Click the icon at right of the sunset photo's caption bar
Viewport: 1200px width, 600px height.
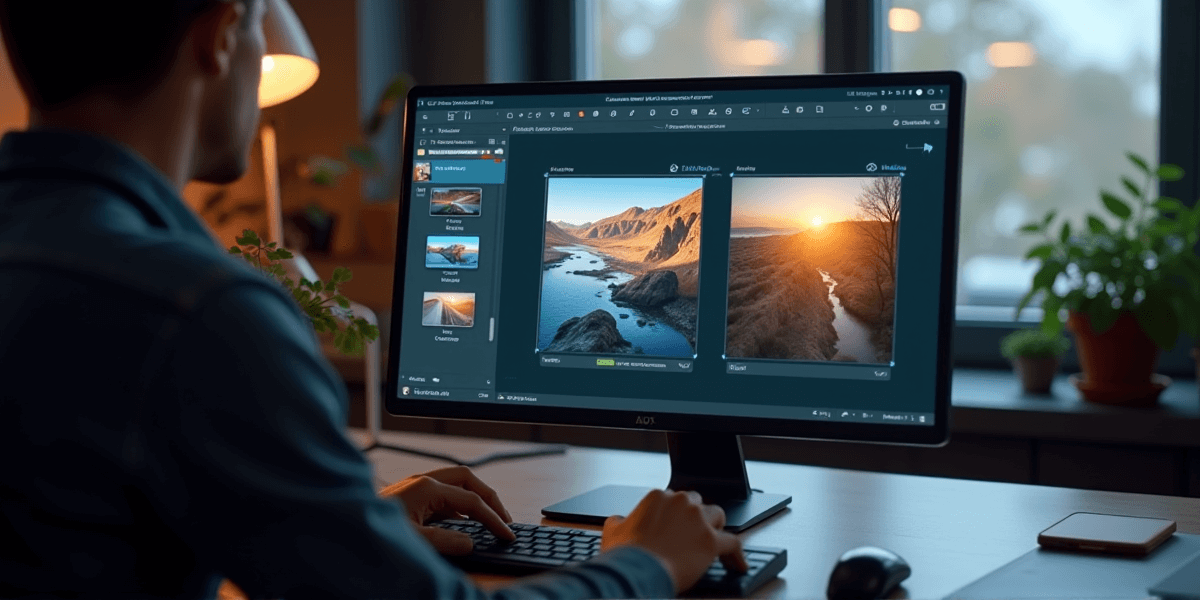(x=881, y=374)
